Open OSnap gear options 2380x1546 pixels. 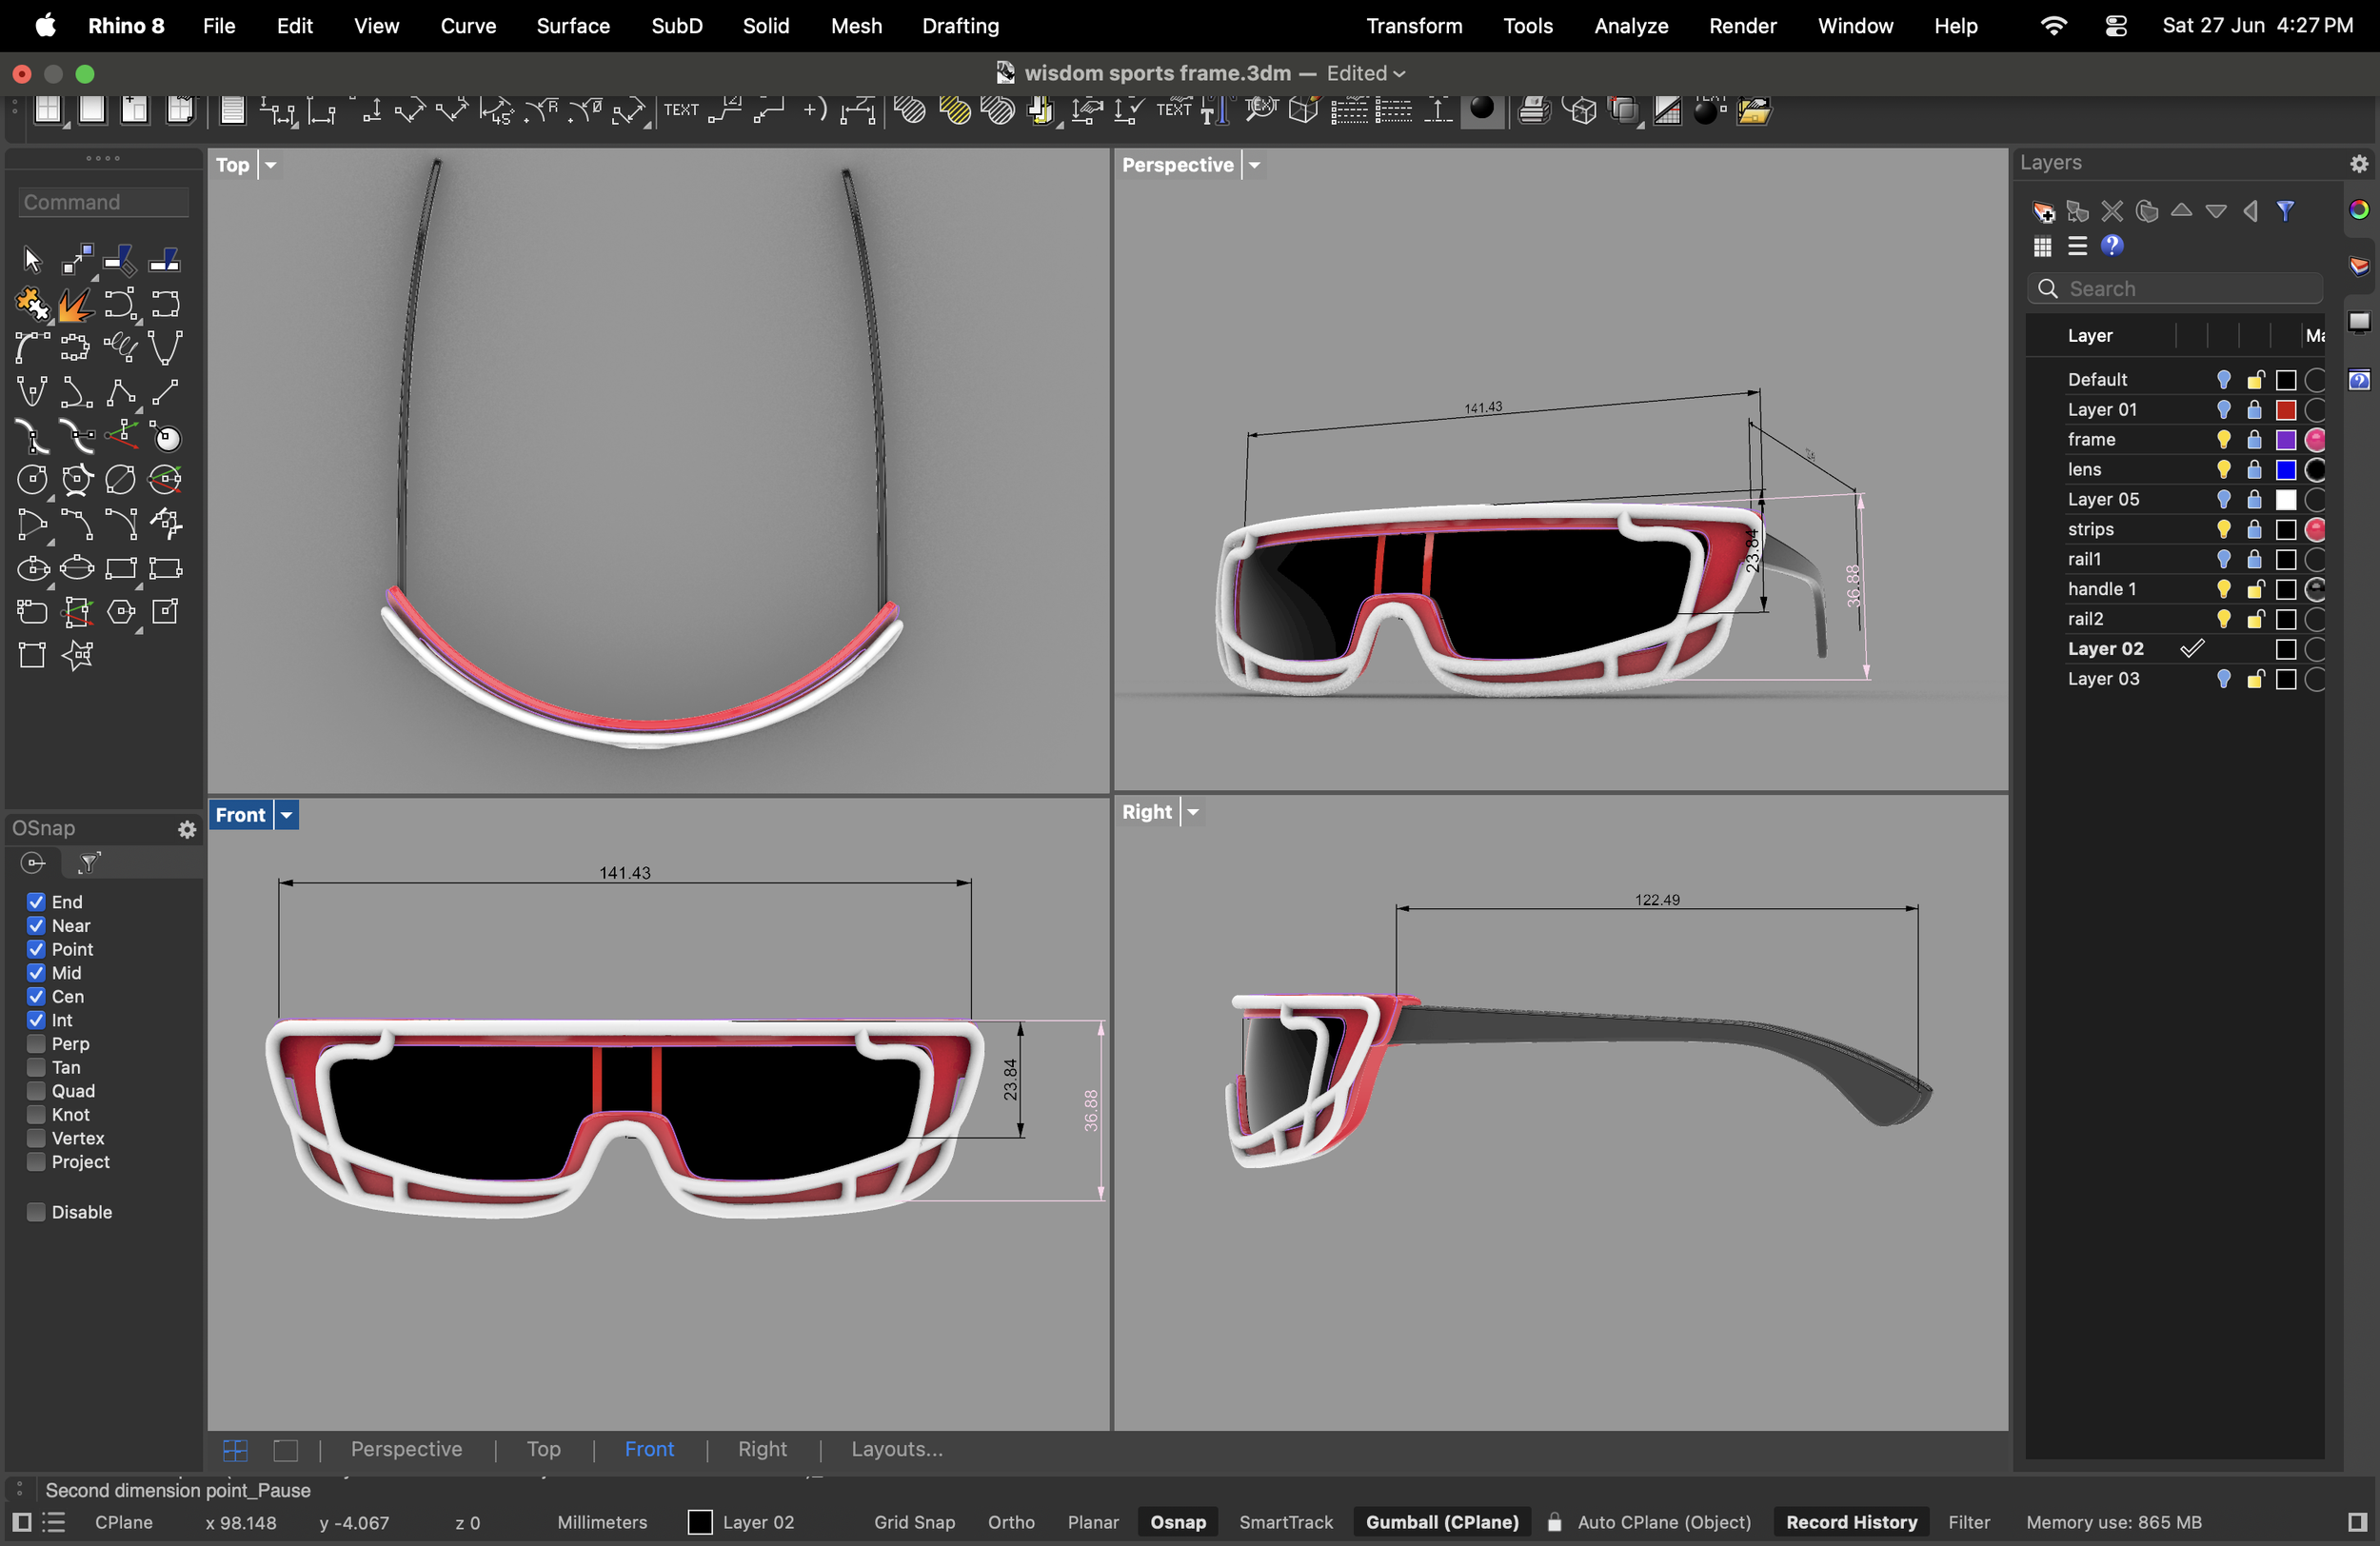tap(187, 829)
